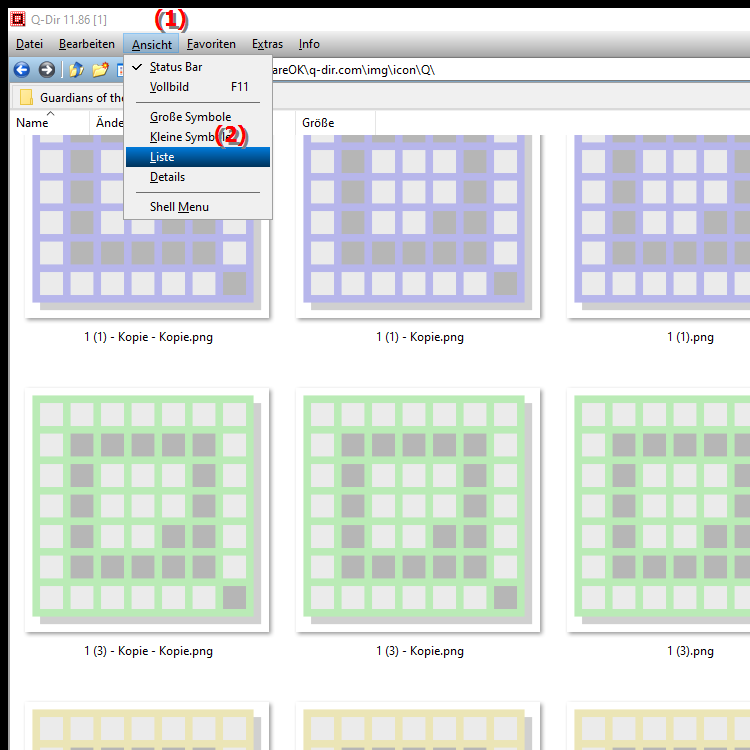
Task: Click the yellow folder icon on the Guardians tab
Action: pyautogui.click(x=26, y=97)
